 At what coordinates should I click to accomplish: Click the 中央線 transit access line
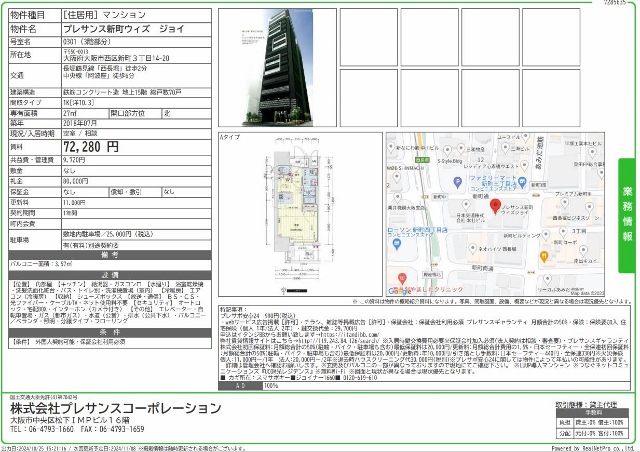point(98,76)
